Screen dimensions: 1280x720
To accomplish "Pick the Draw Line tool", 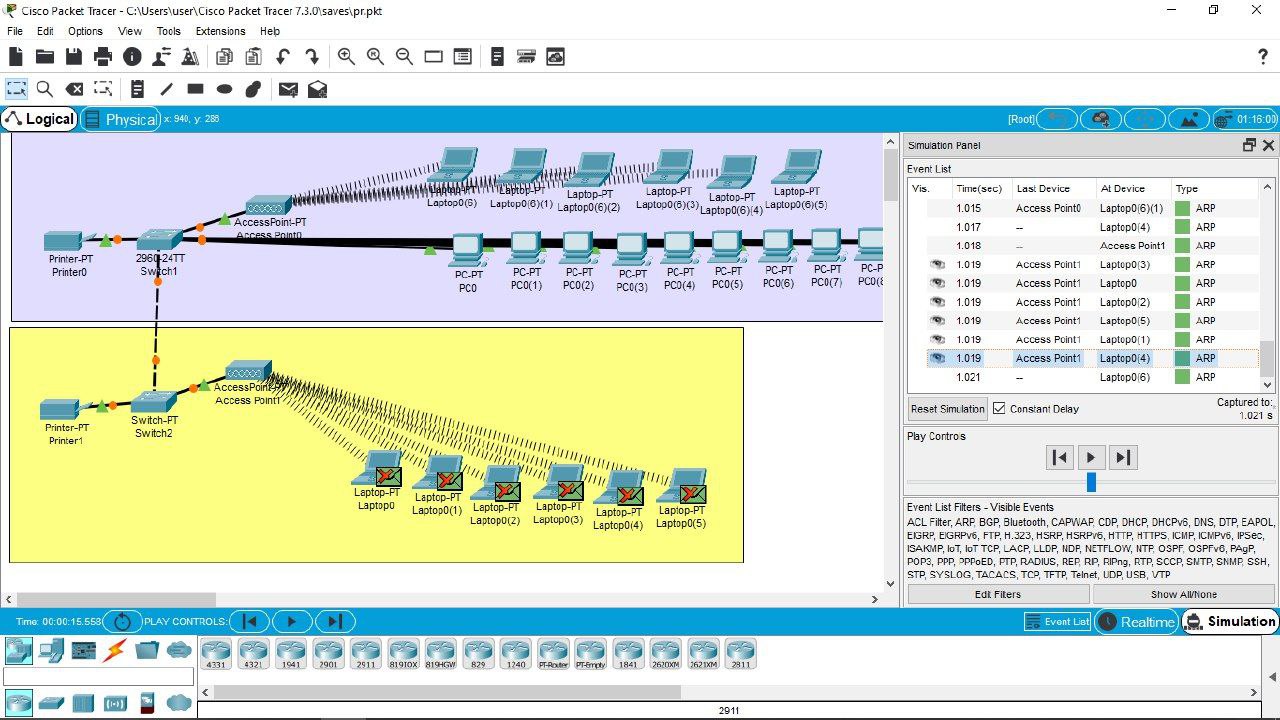I will click(166, 89).
